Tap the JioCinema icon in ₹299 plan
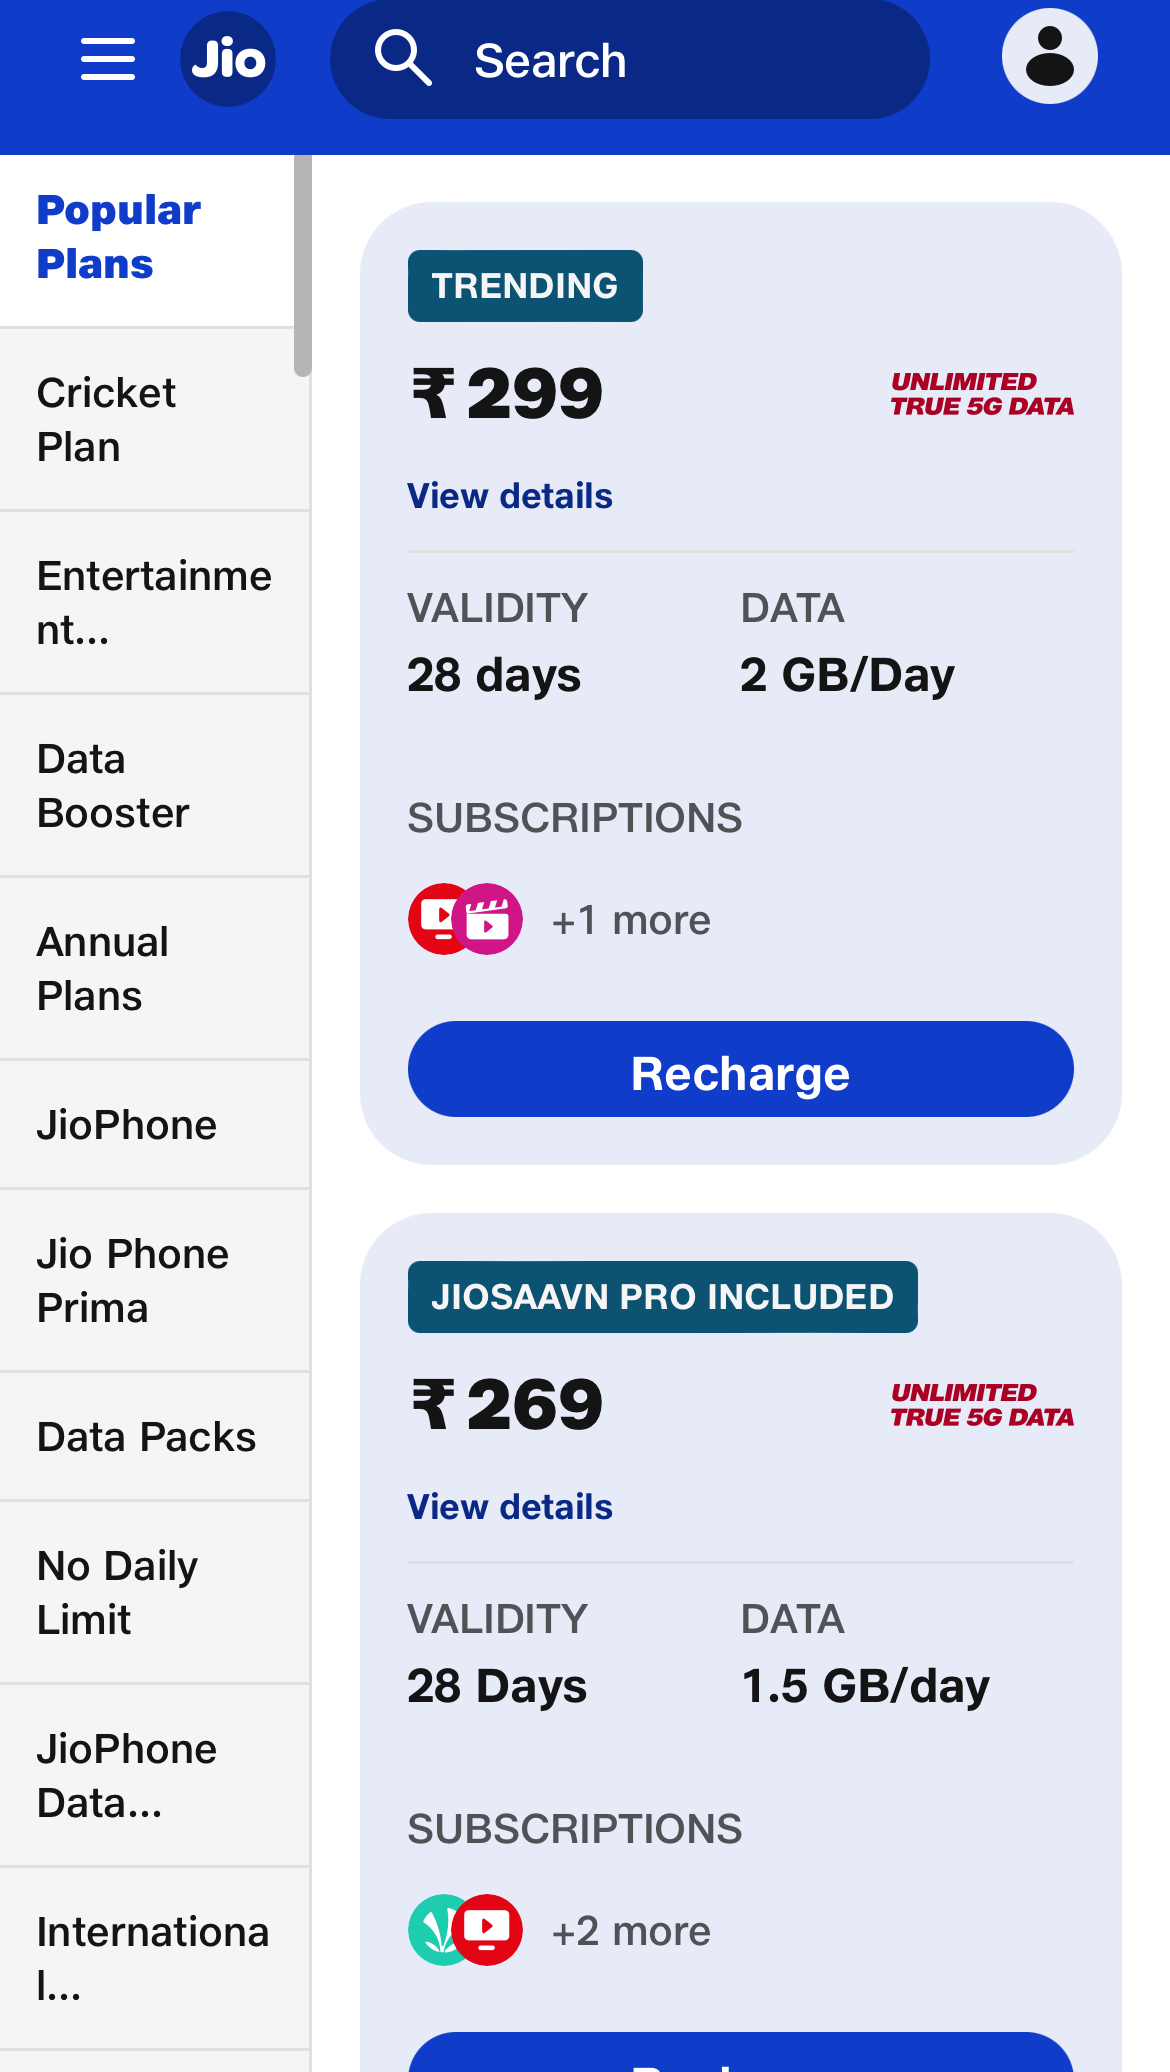Viewport: 1170px width, 2072px height. pyautogui.click(x=488, y=919)
